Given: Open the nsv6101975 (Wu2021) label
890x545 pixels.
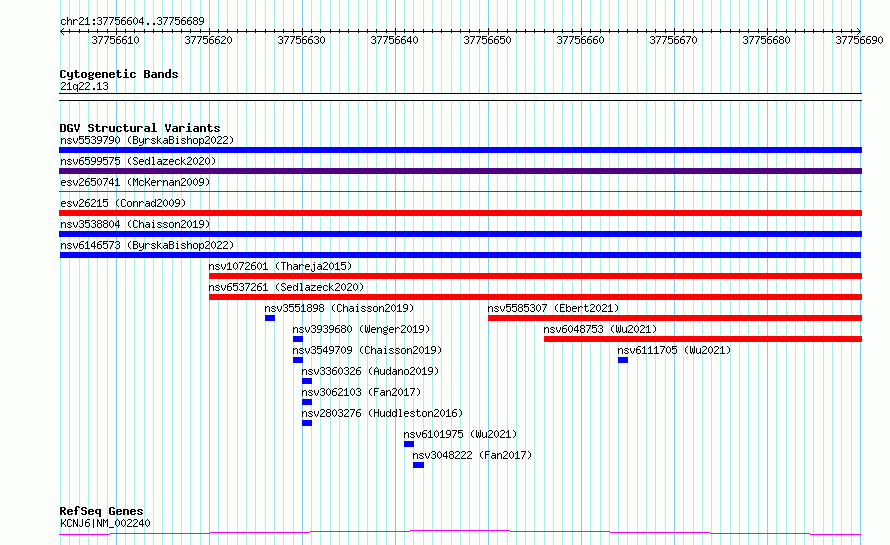Looking at the screenshot, I should [x=460, y=434].
